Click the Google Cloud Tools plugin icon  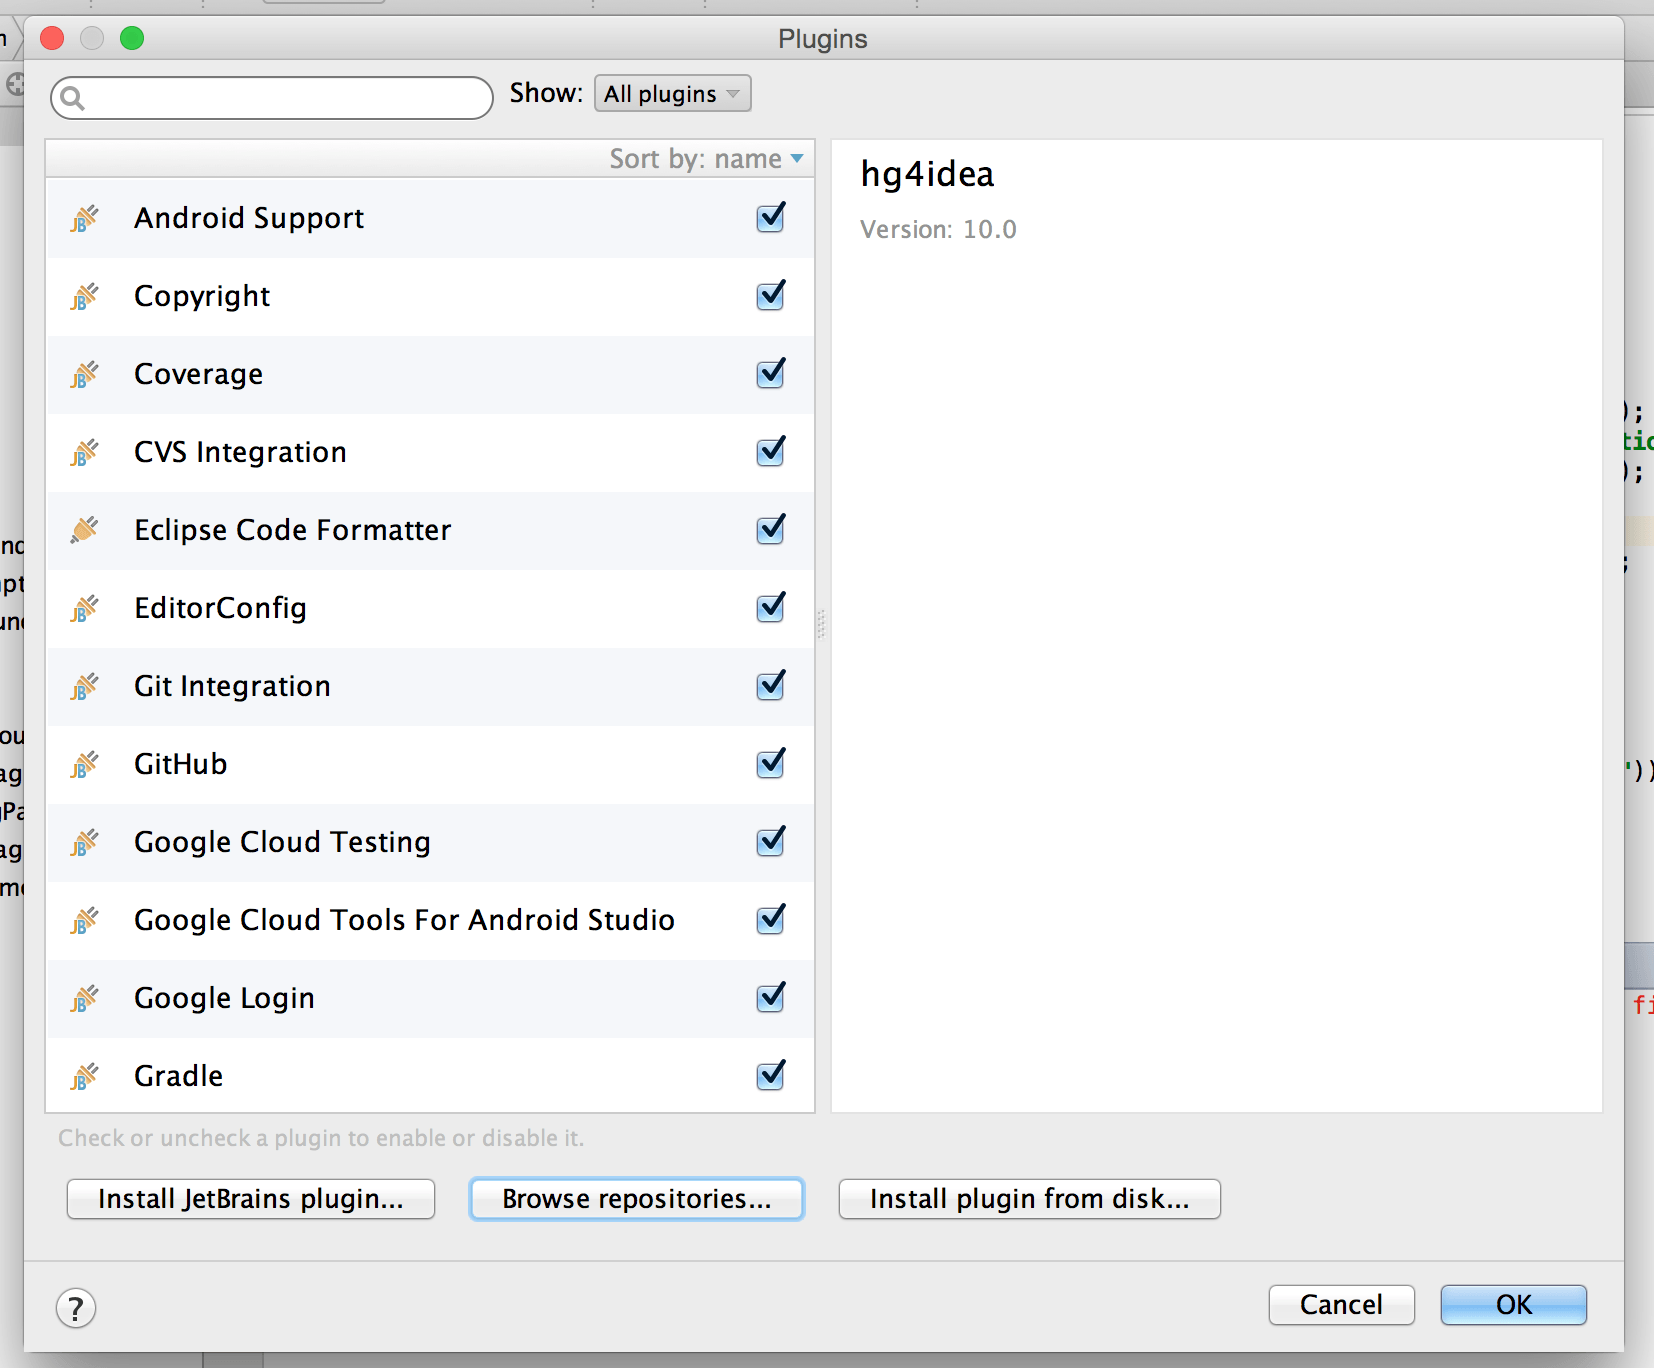[x=85, y=920]
